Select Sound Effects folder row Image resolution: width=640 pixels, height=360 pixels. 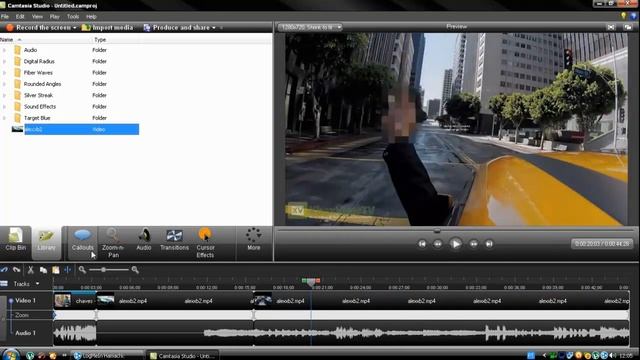69,107
